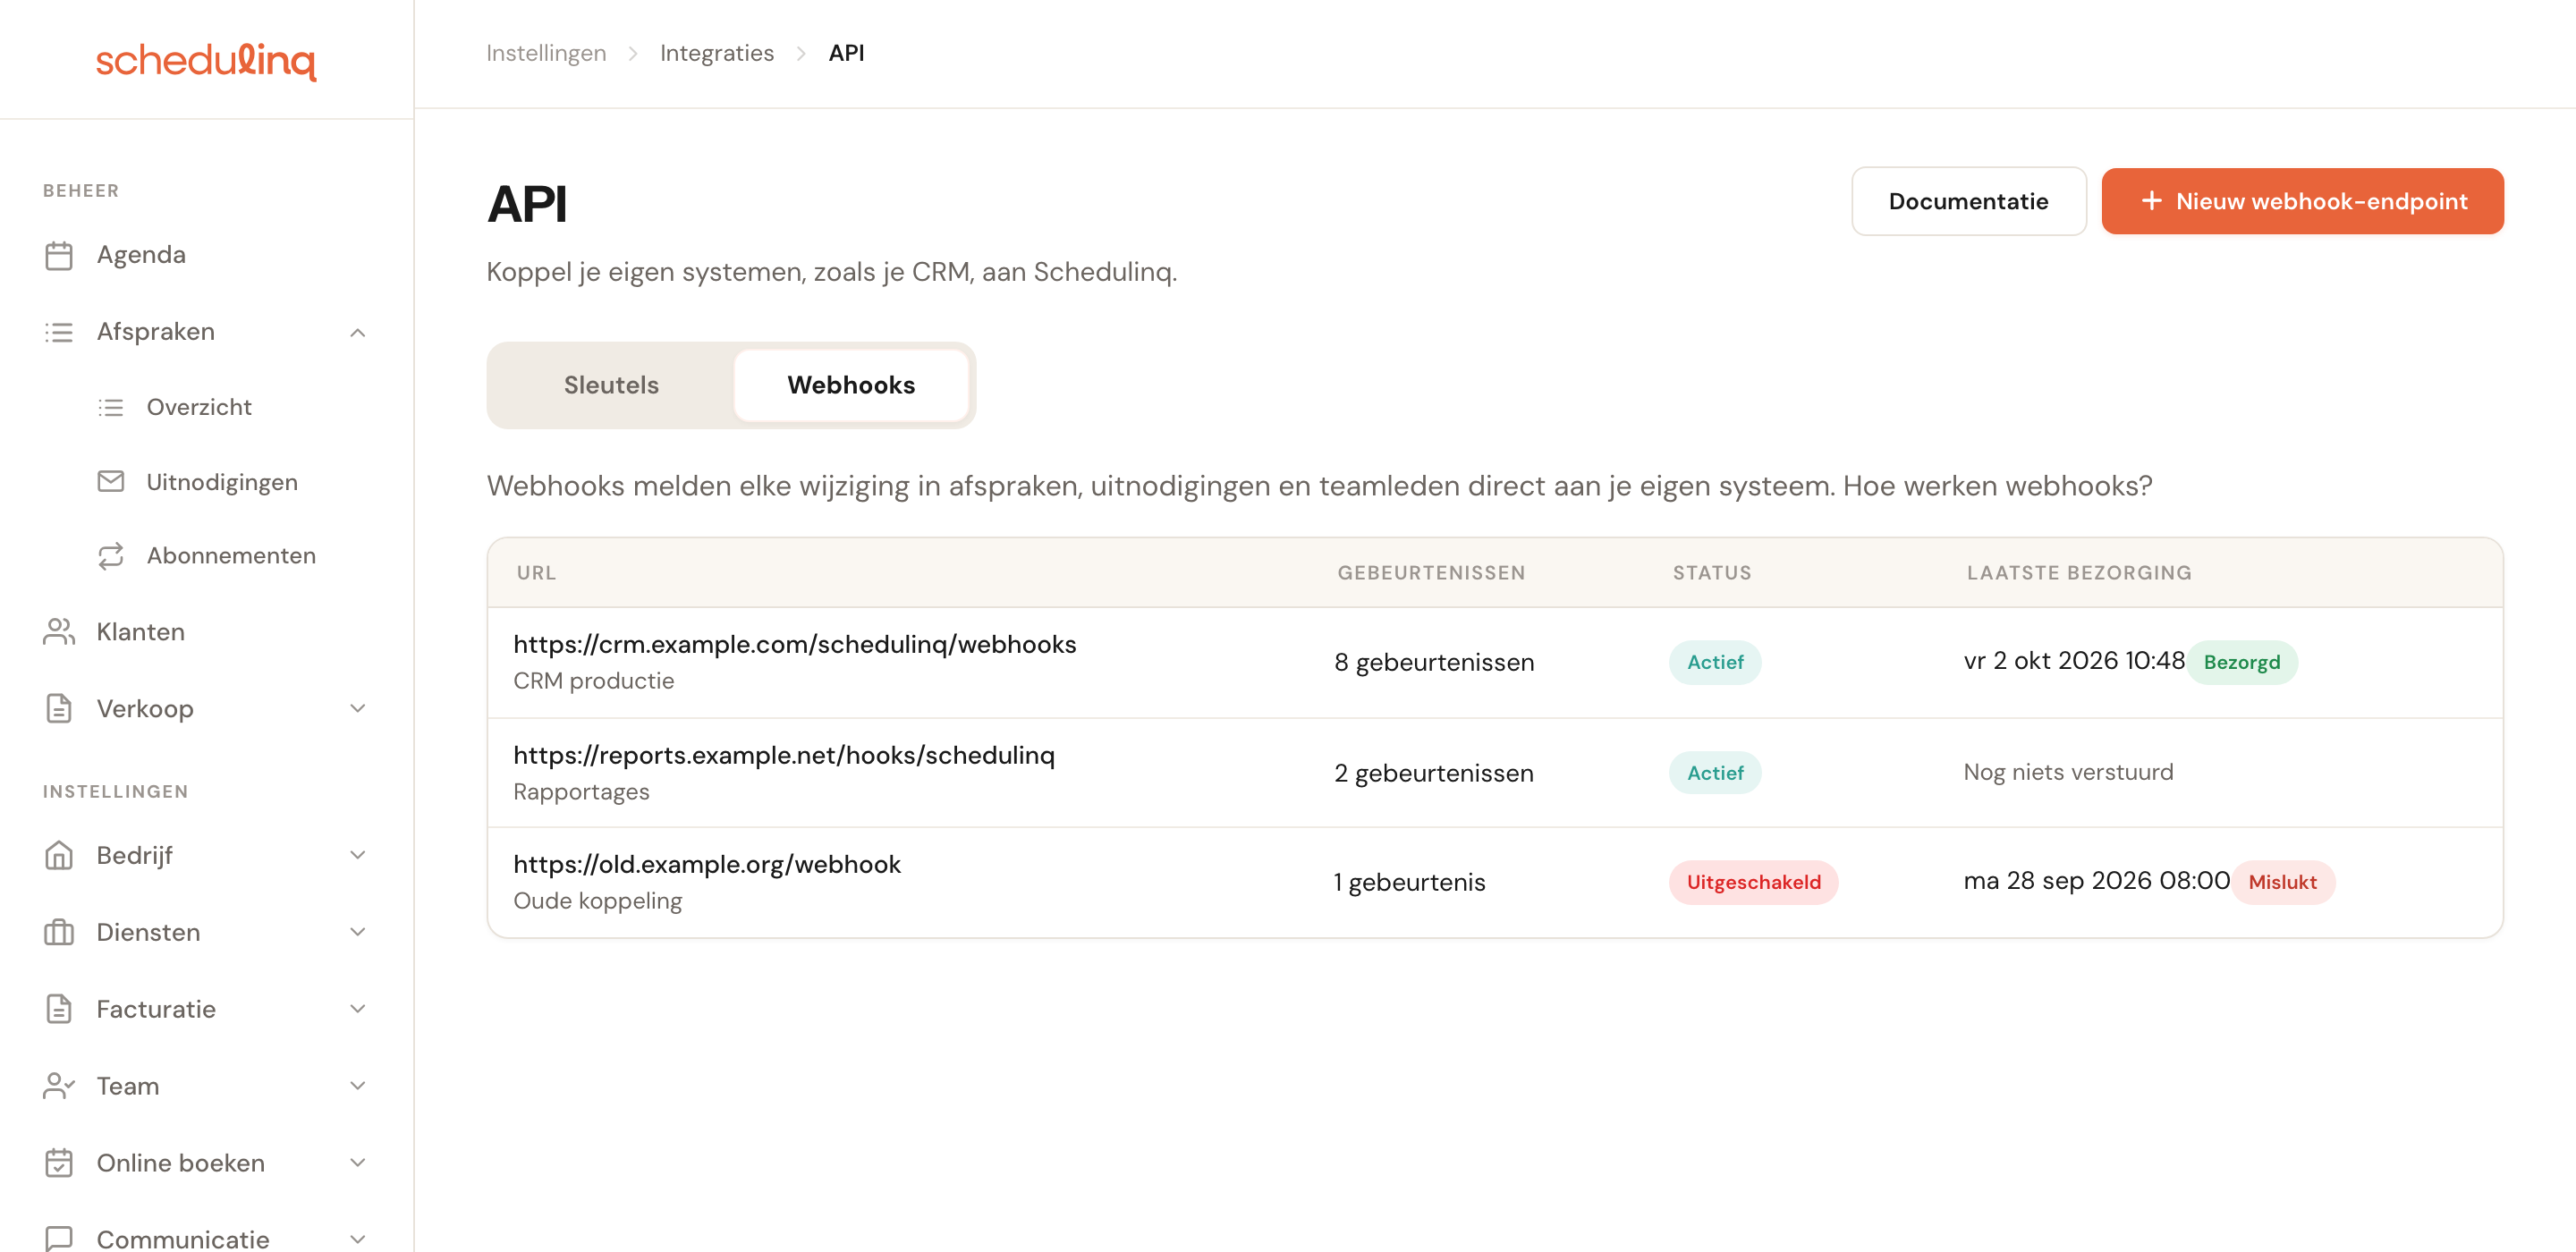The height and width of the screenshot is (1252, 2576).
Task: Click the Bedrijf house icon
Action: 59,856
